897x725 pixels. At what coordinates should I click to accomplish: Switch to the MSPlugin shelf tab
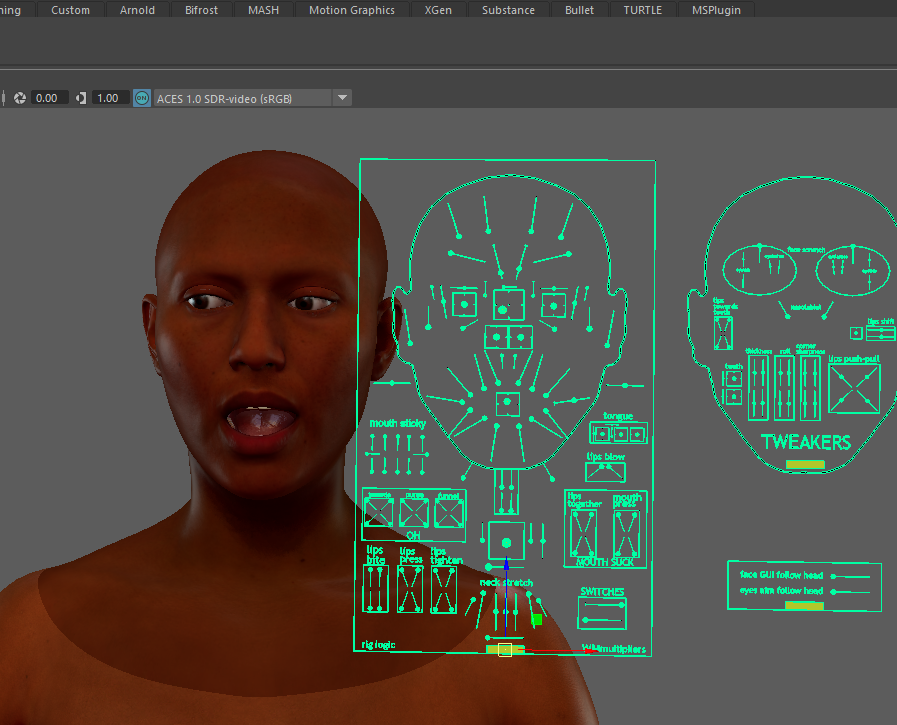click(x=716, y=10)
